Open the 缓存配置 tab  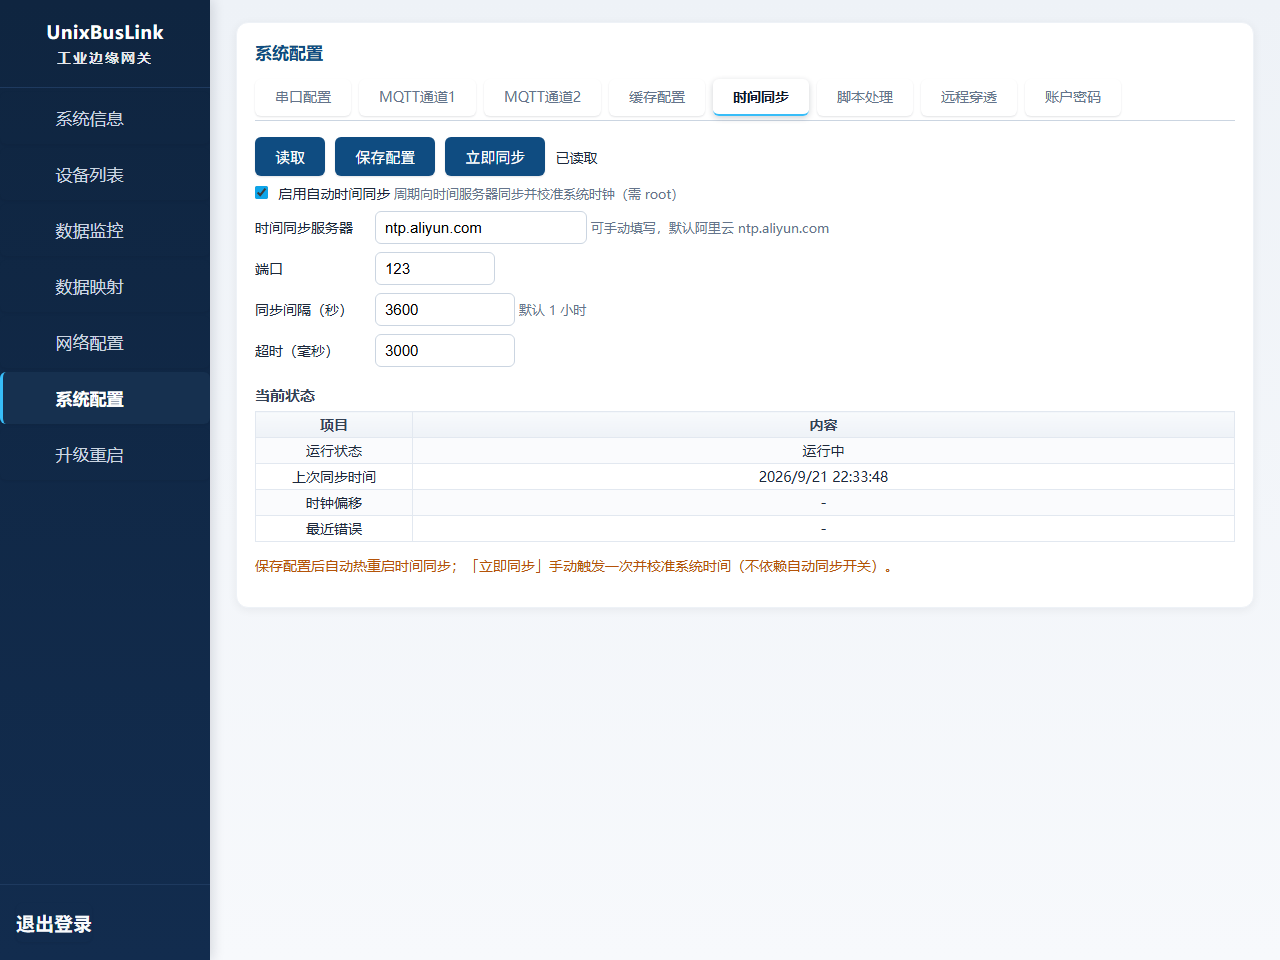[x=657, y=97]
